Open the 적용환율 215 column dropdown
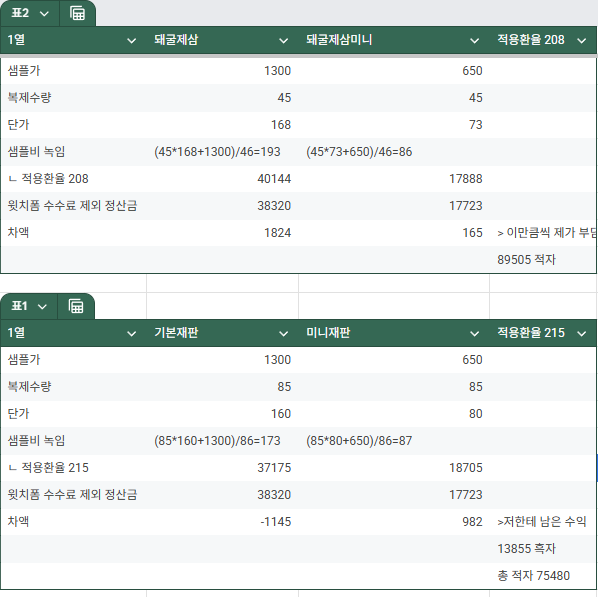 tap(582, 334)
